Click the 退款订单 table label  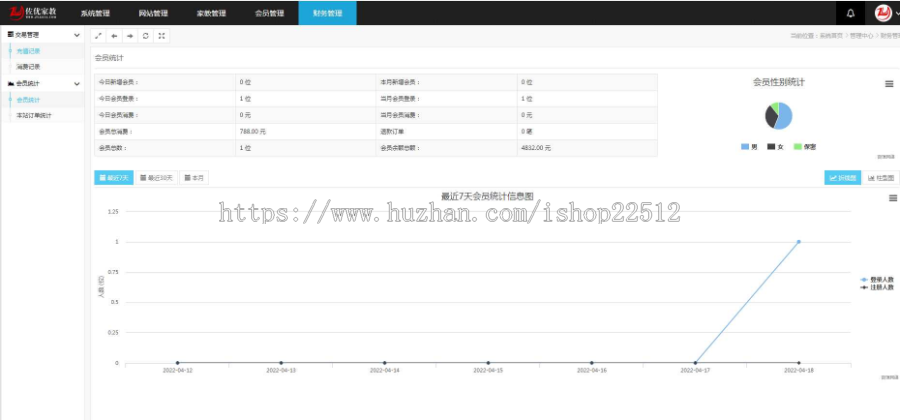392,131
